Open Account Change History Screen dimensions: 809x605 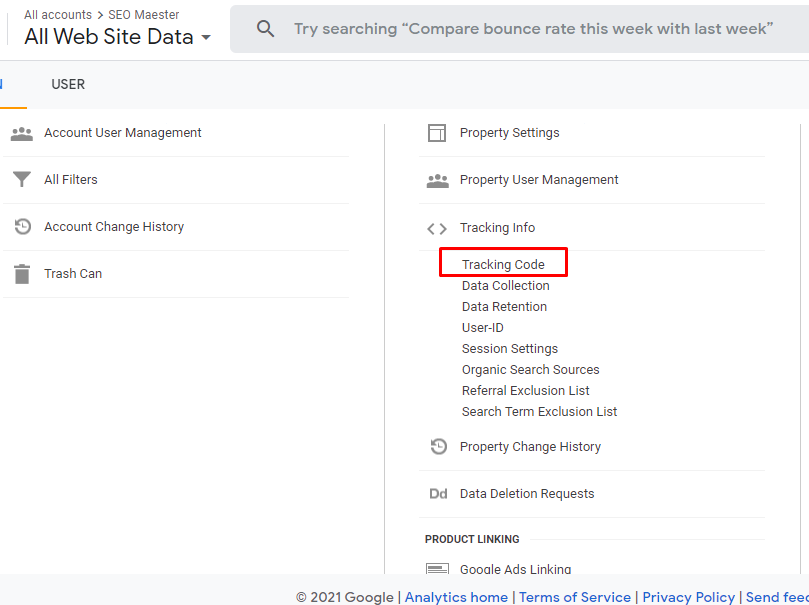click(x=114, y=226)
